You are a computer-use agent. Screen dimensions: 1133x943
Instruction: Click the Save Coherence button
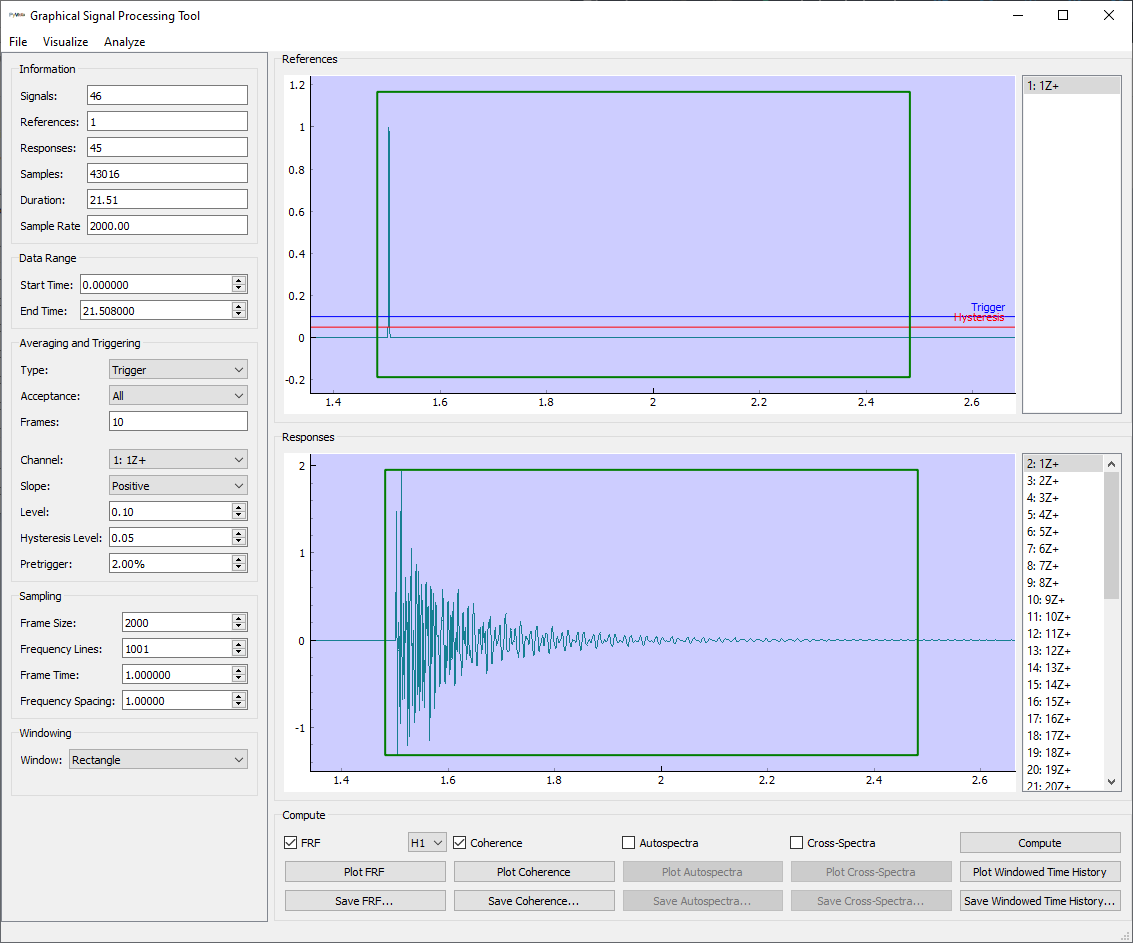coord(533,900)
